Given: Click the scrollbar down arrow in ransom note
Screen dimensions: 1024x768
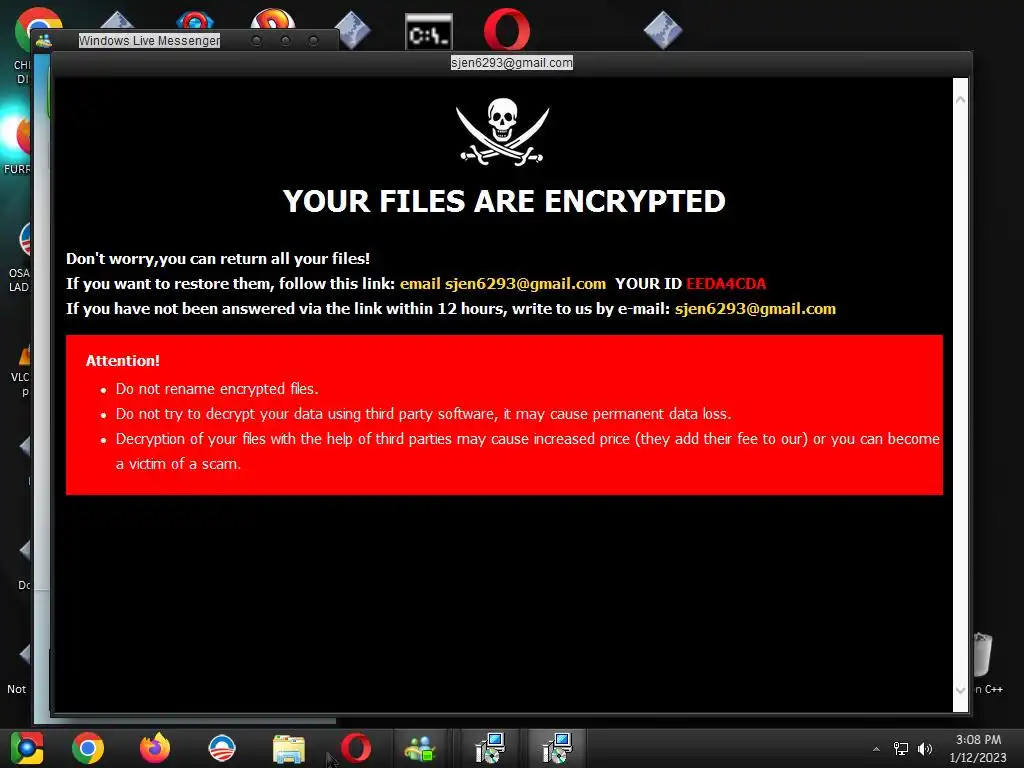Looking at the screenshot, I should [961, 690].
